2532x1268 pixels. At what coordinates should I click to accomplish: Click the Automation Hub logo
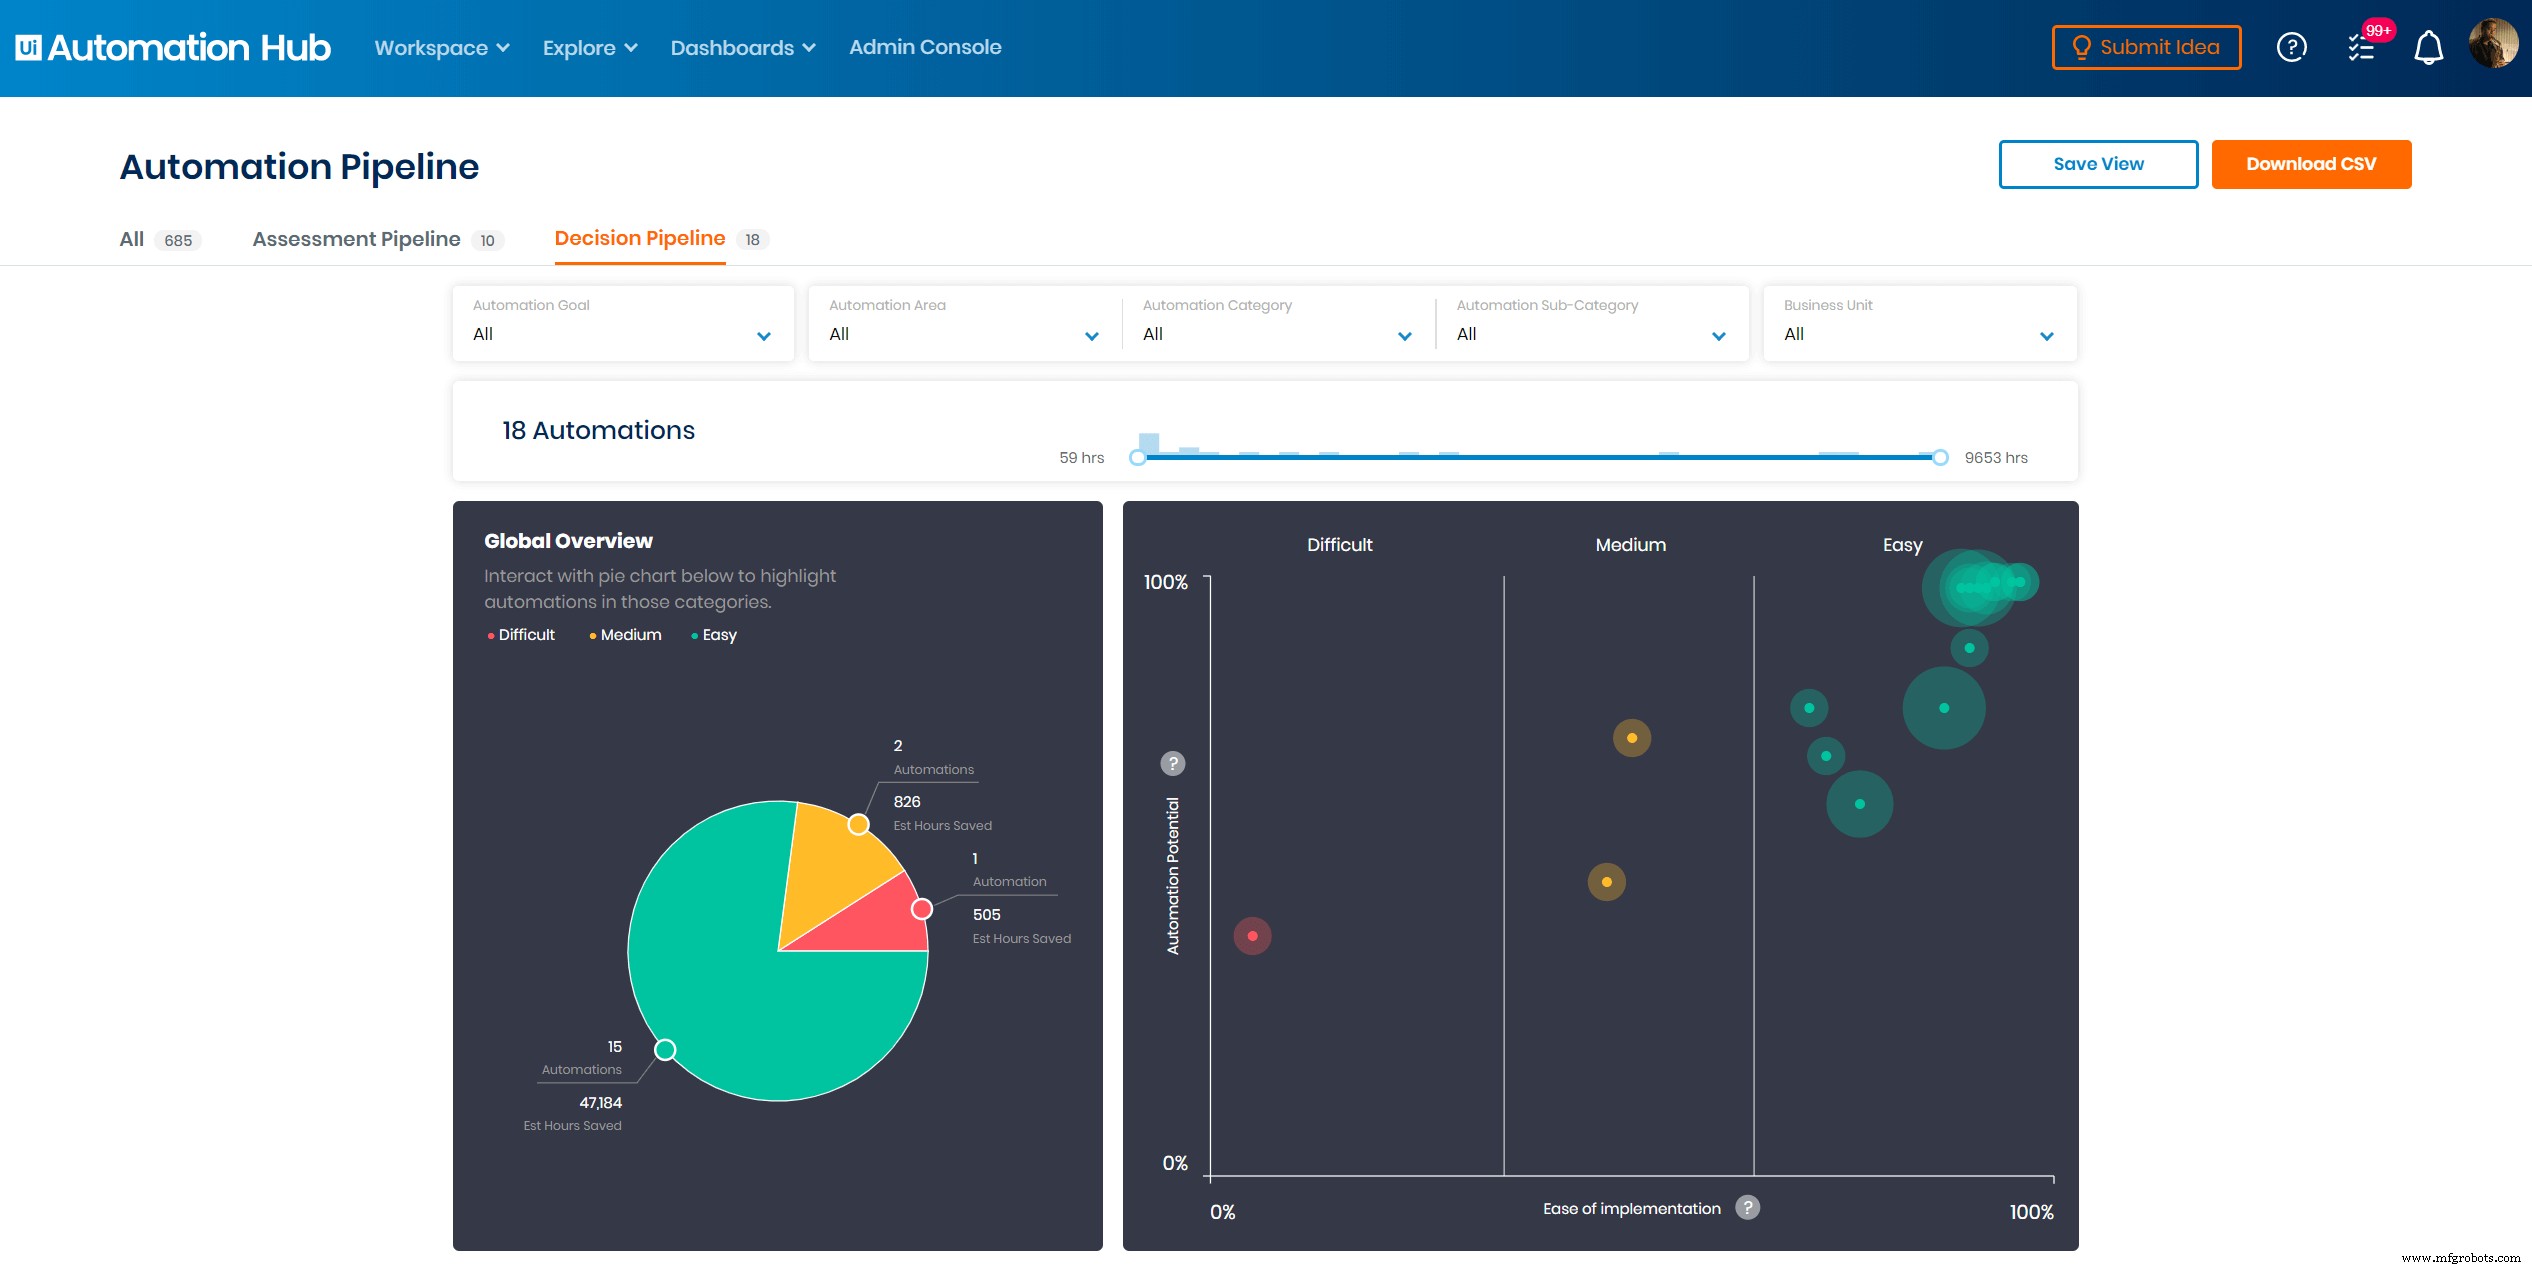point(172,47)
